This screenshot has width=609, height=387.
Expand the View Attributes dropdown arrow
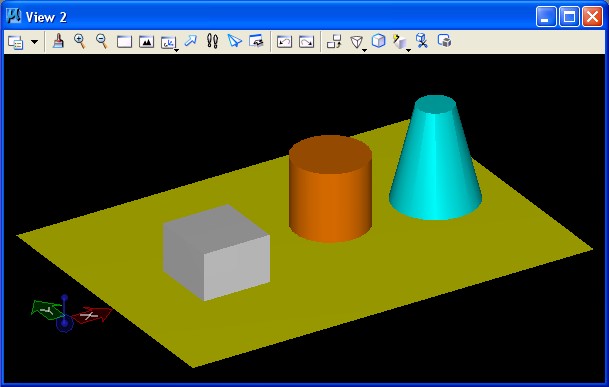[x=35, y=42]
